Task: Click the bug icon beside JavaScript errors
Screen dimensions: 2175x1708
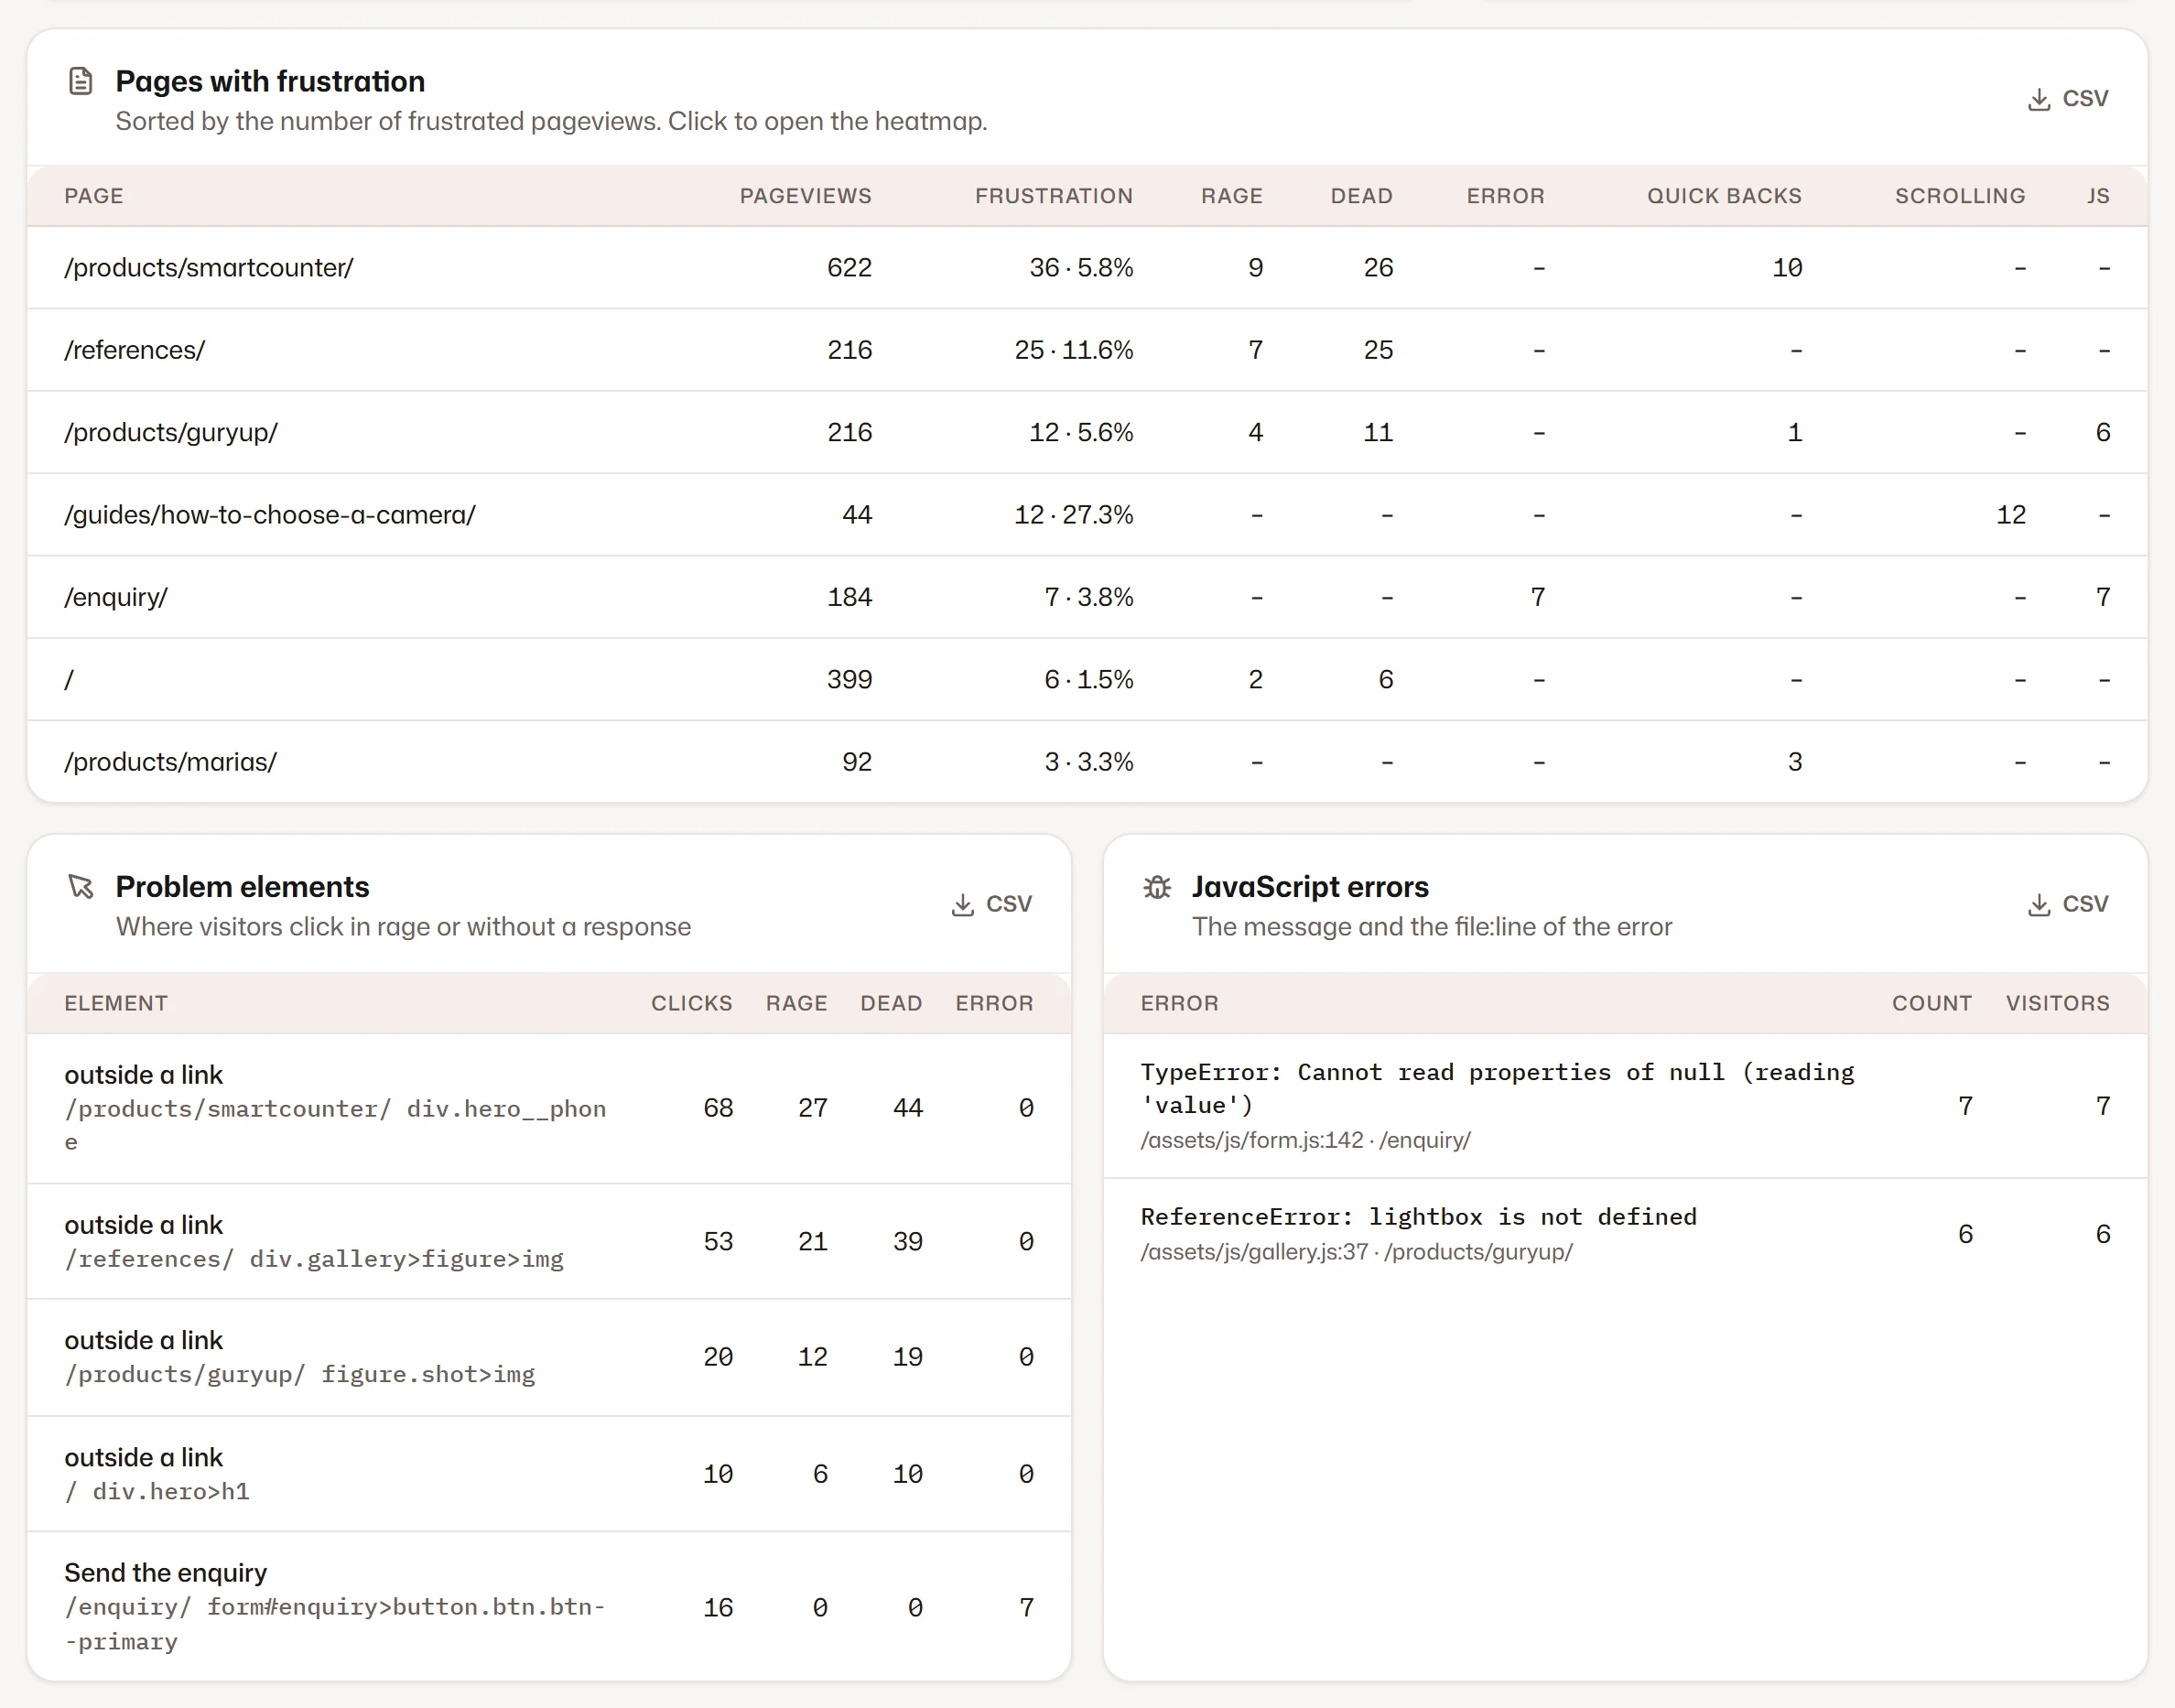Action: [1157, 886]
